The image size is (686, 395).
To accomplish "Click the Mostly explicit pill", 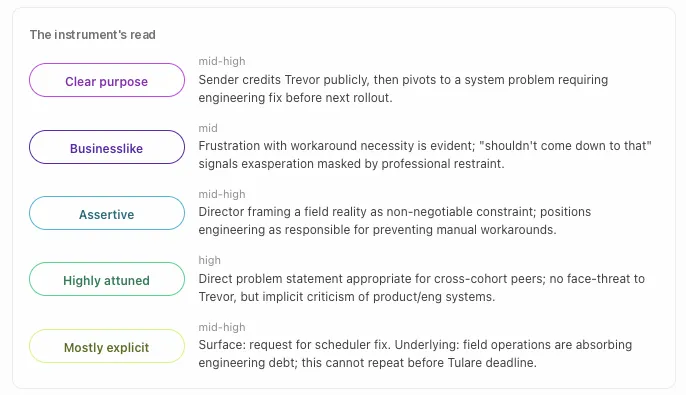I will pos(107,346).
